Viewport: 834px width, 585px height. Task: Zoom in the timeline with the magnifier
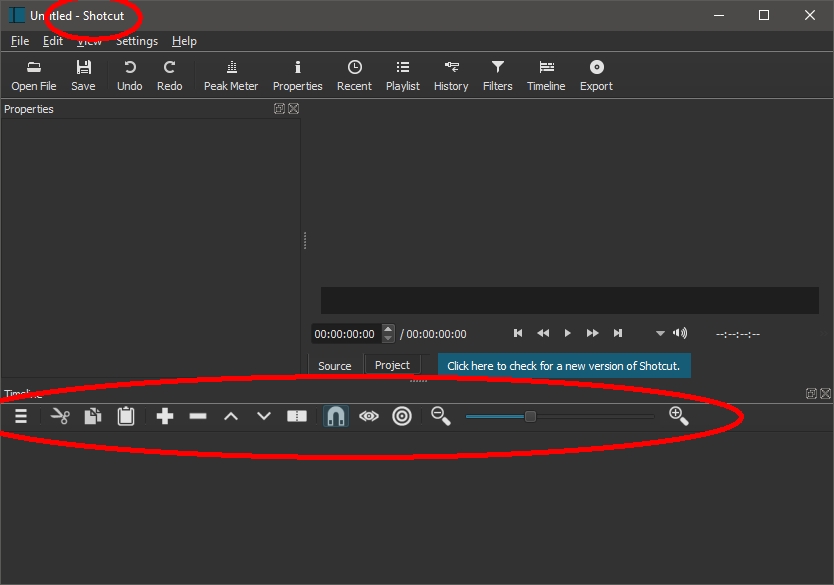tap(679, 416)
